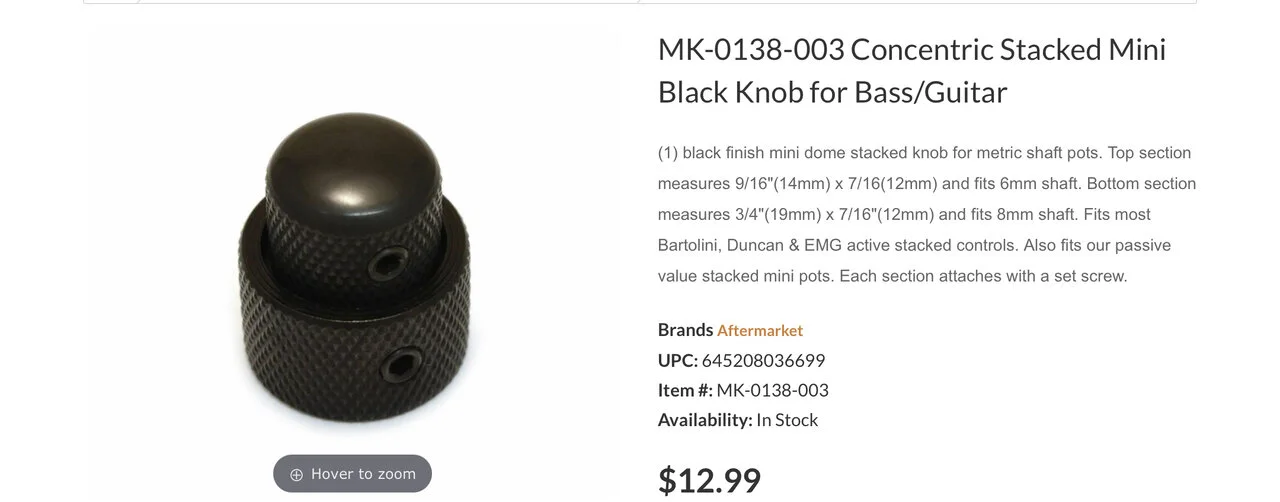The width and height of the screenshot is (1280, 502).
Task: Click the $12.99 price
Action: tap(709, 480)
